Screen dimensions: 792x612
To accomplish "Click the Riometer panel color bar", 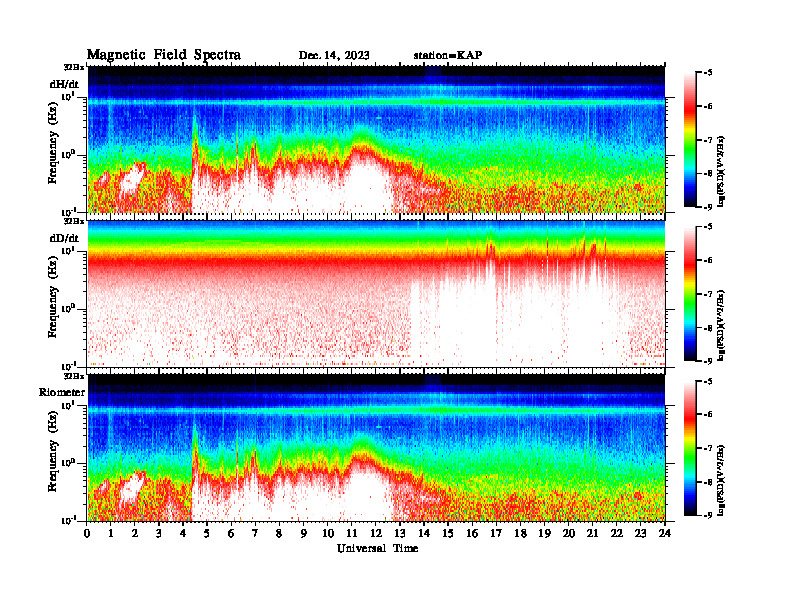I will point(690,448).
